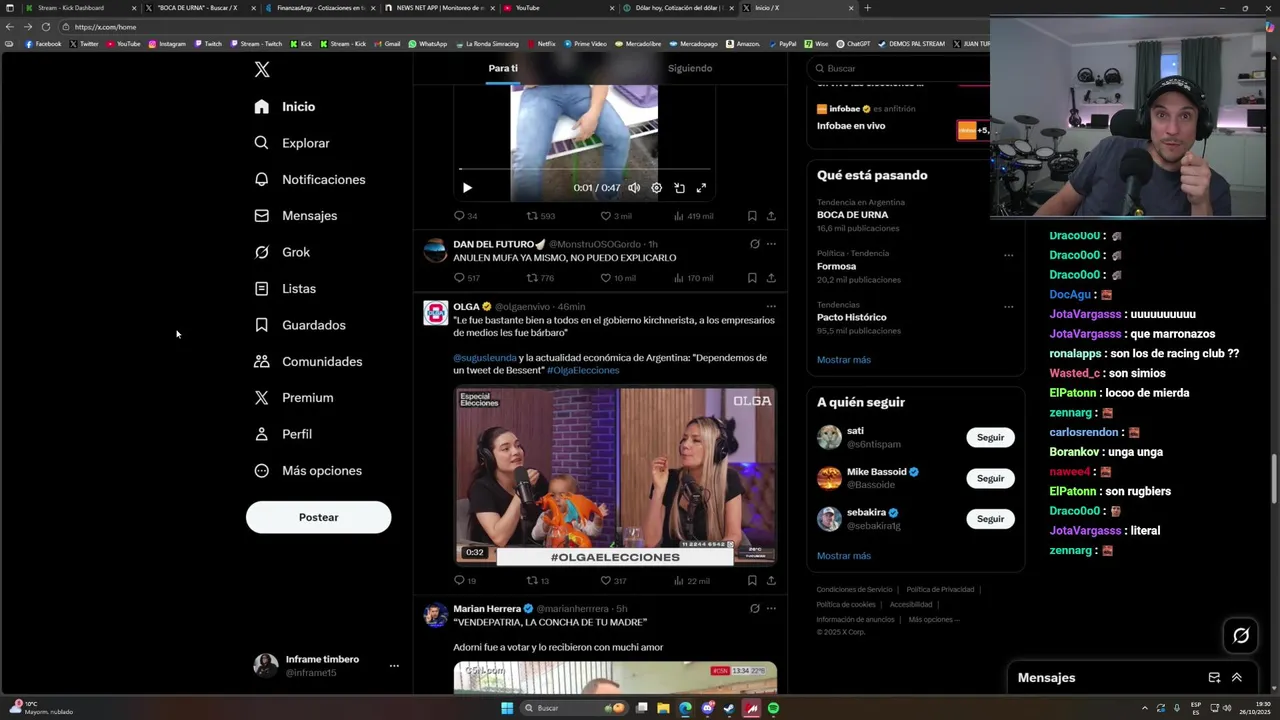Image resolution: width=1280 pixels, height=720 pixels.
Task: Open account menu next to Inframe timbero
Action: pyautogui.click(x=394, y=666)
